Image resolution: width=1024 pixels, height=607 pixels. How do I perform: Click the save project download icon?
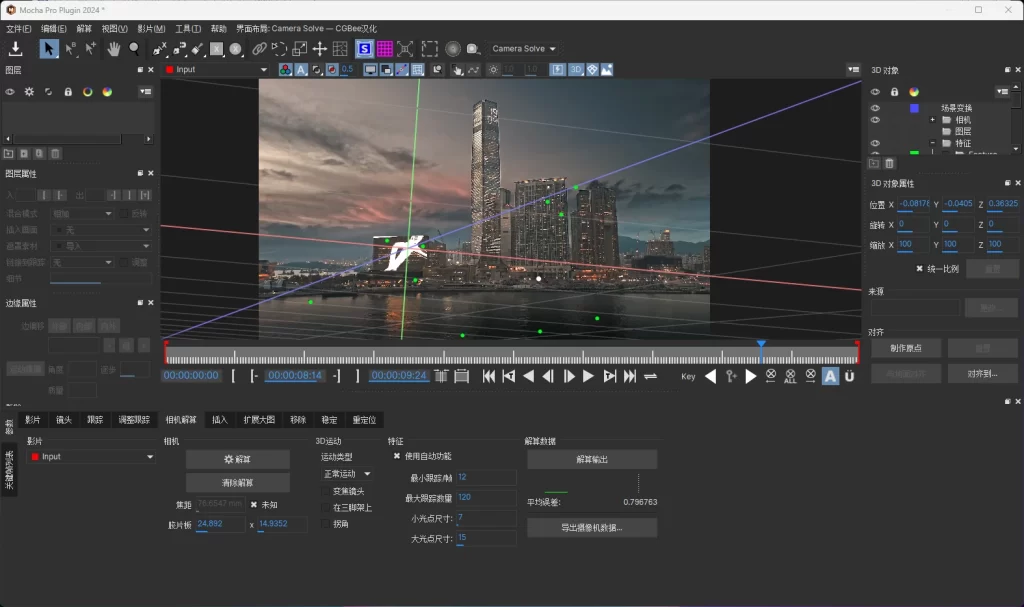coord(16,48)
